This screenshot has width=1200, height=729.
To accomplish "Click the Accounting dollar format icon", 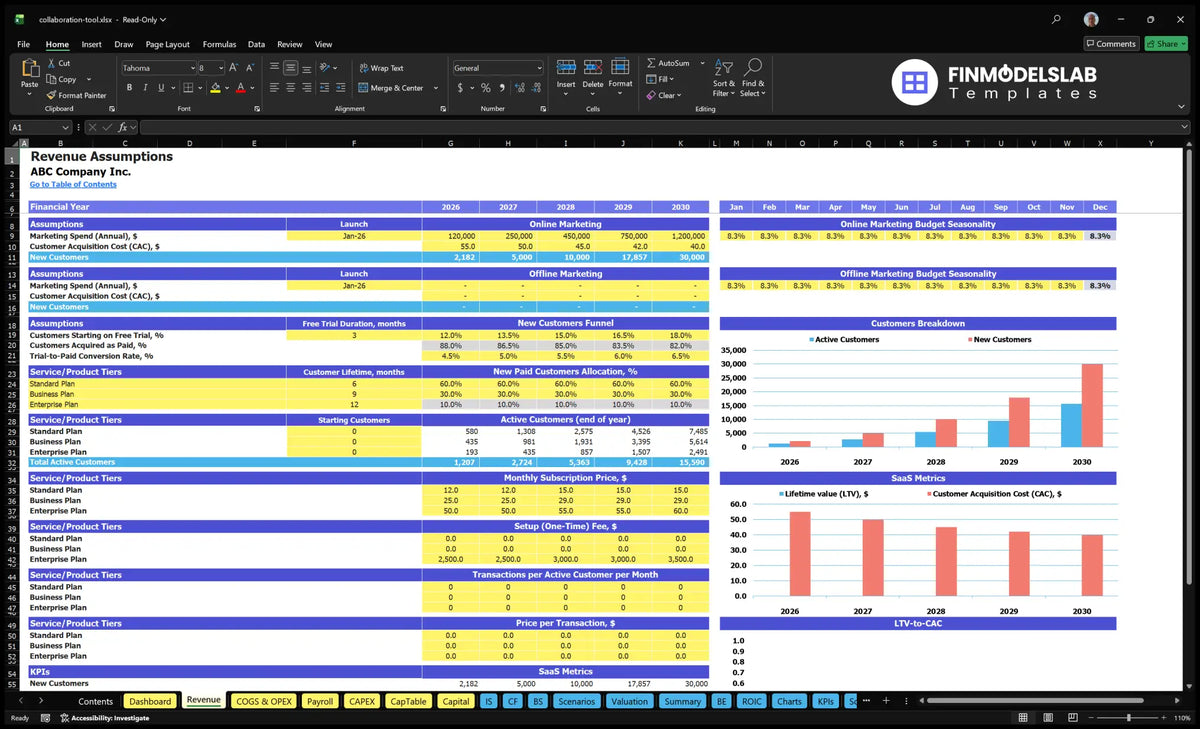I will click(460, 88).
